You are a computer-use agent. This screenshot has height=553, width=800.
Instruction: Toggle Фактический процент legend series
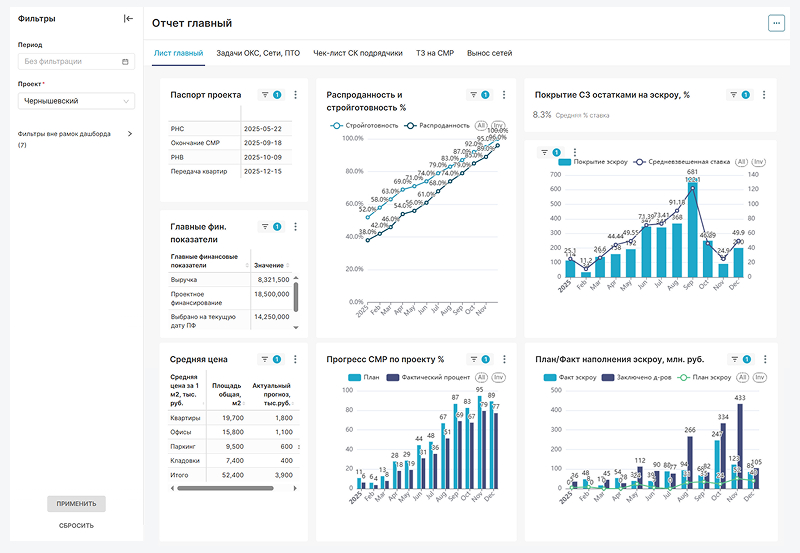pyautogui.click(x=429, y=378)
